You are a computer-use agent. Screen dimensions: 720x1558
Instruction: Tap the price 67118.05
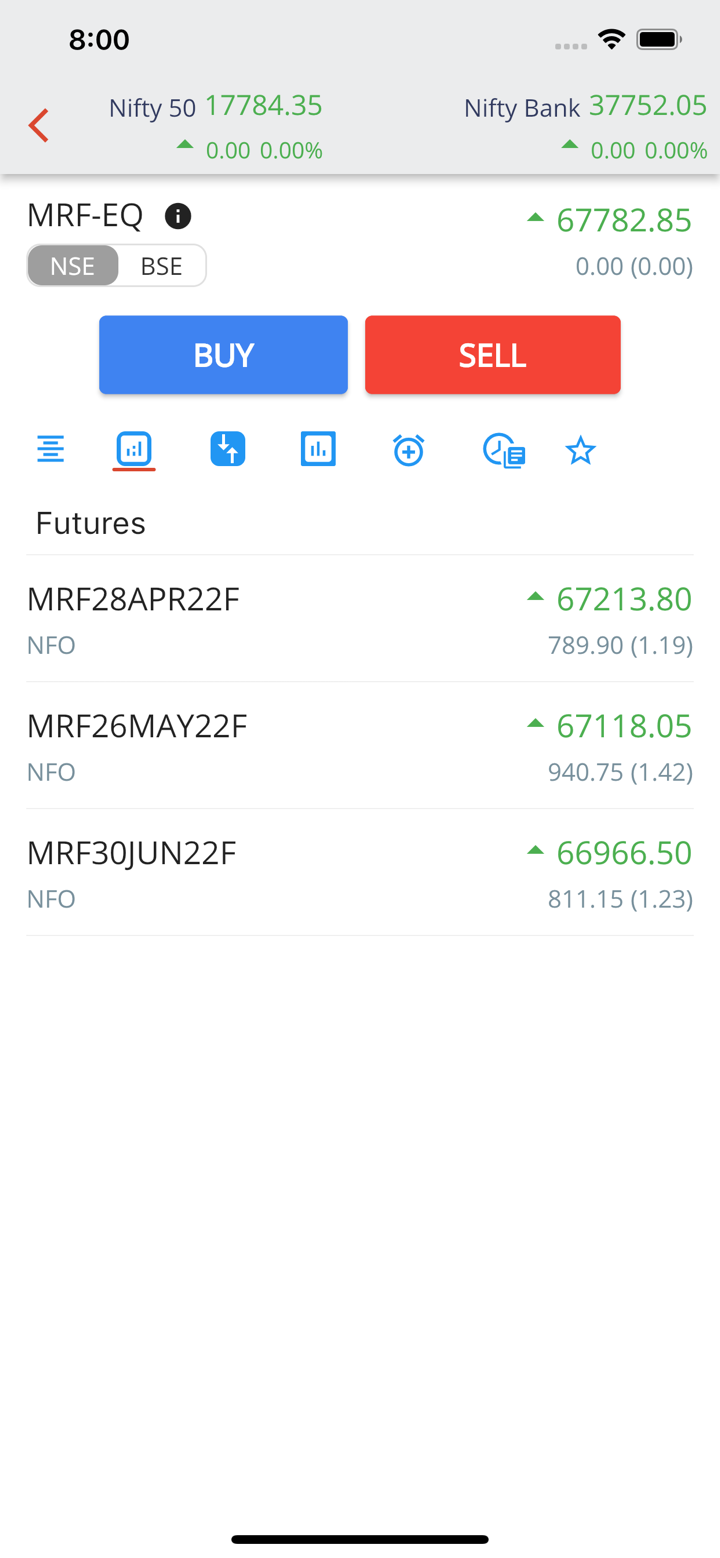click(x=624, y=726)
